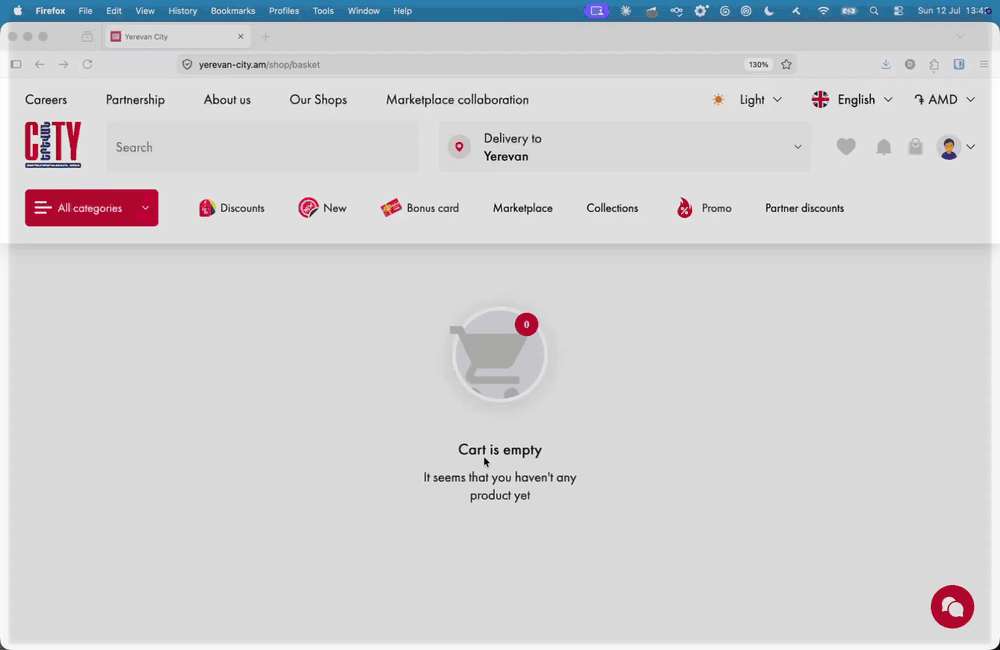Bookmark page with star icon

786,64
